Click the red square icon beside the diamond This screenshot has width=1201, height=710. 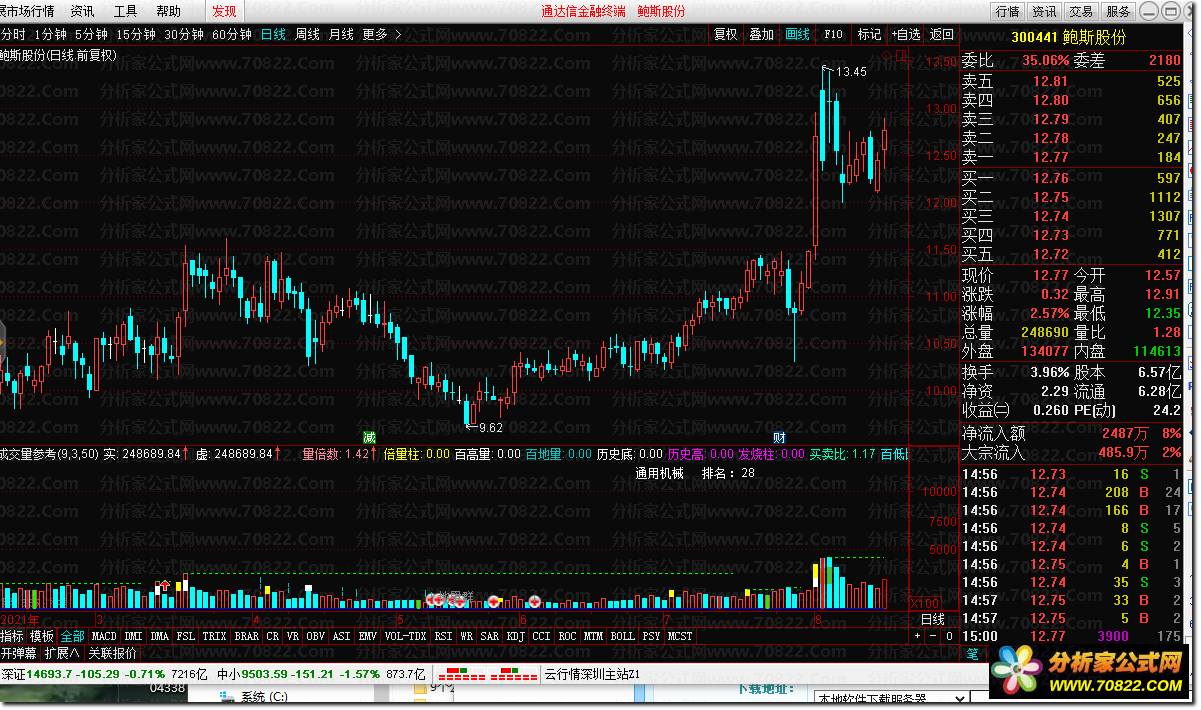(x=901, y=57)
